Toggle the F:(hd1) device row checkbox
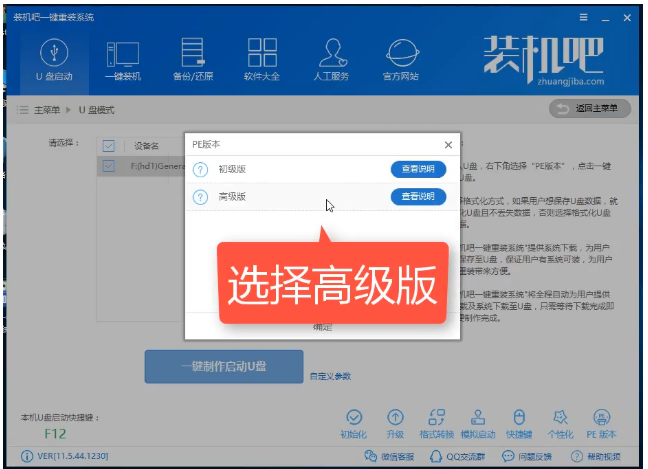 109,166
